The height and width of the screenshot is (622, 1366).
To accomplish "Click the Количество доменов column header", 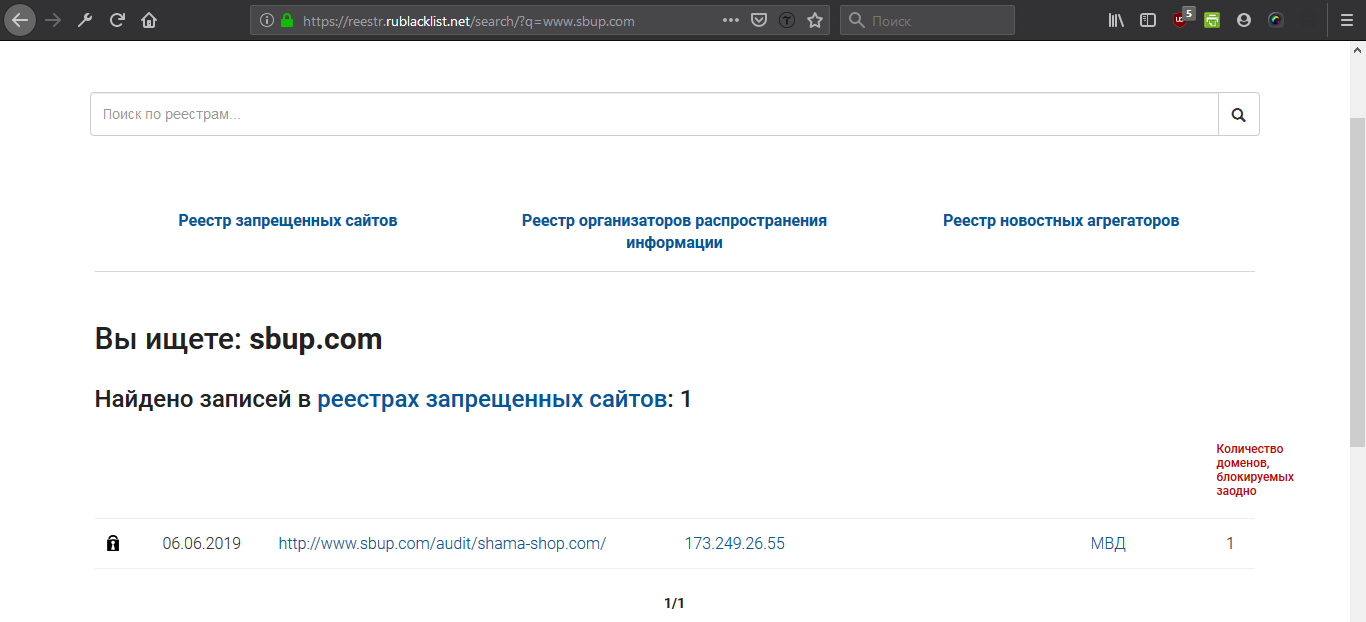I will click(x=1255, y=470).
